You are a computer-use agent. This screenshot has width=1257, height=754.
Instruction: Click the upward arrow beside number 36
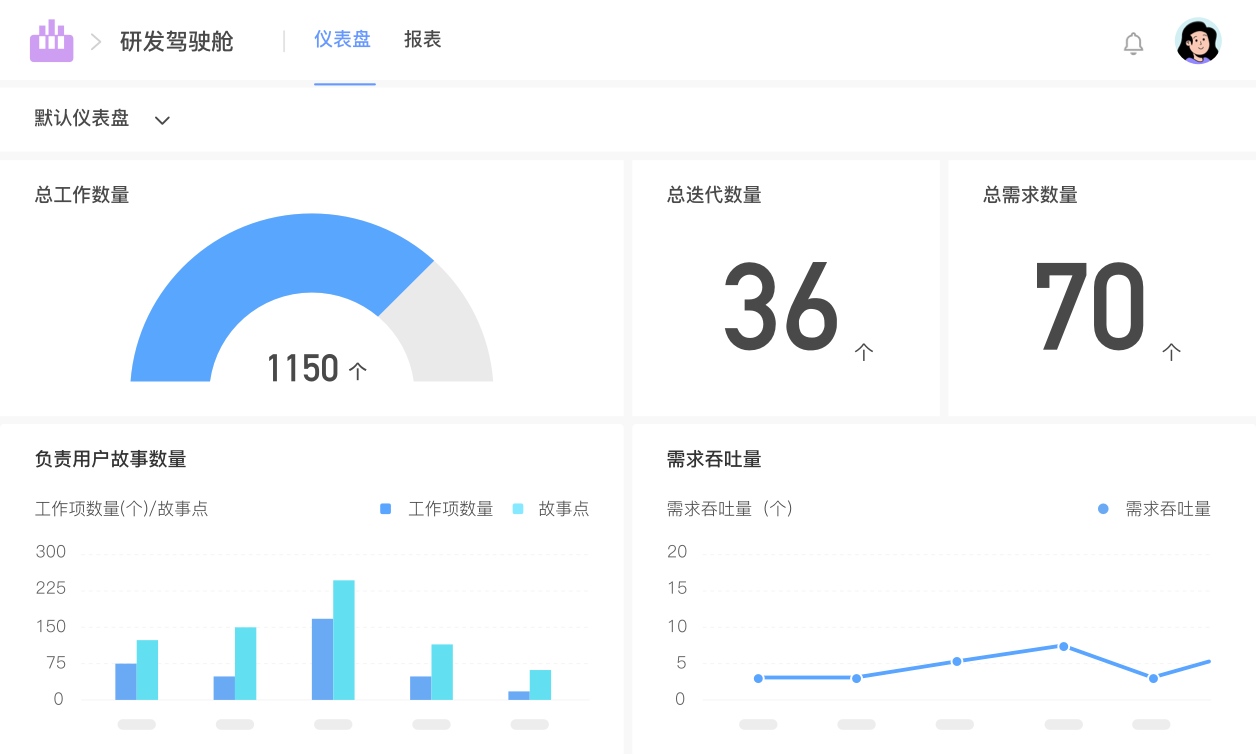[x=864, y=352]
